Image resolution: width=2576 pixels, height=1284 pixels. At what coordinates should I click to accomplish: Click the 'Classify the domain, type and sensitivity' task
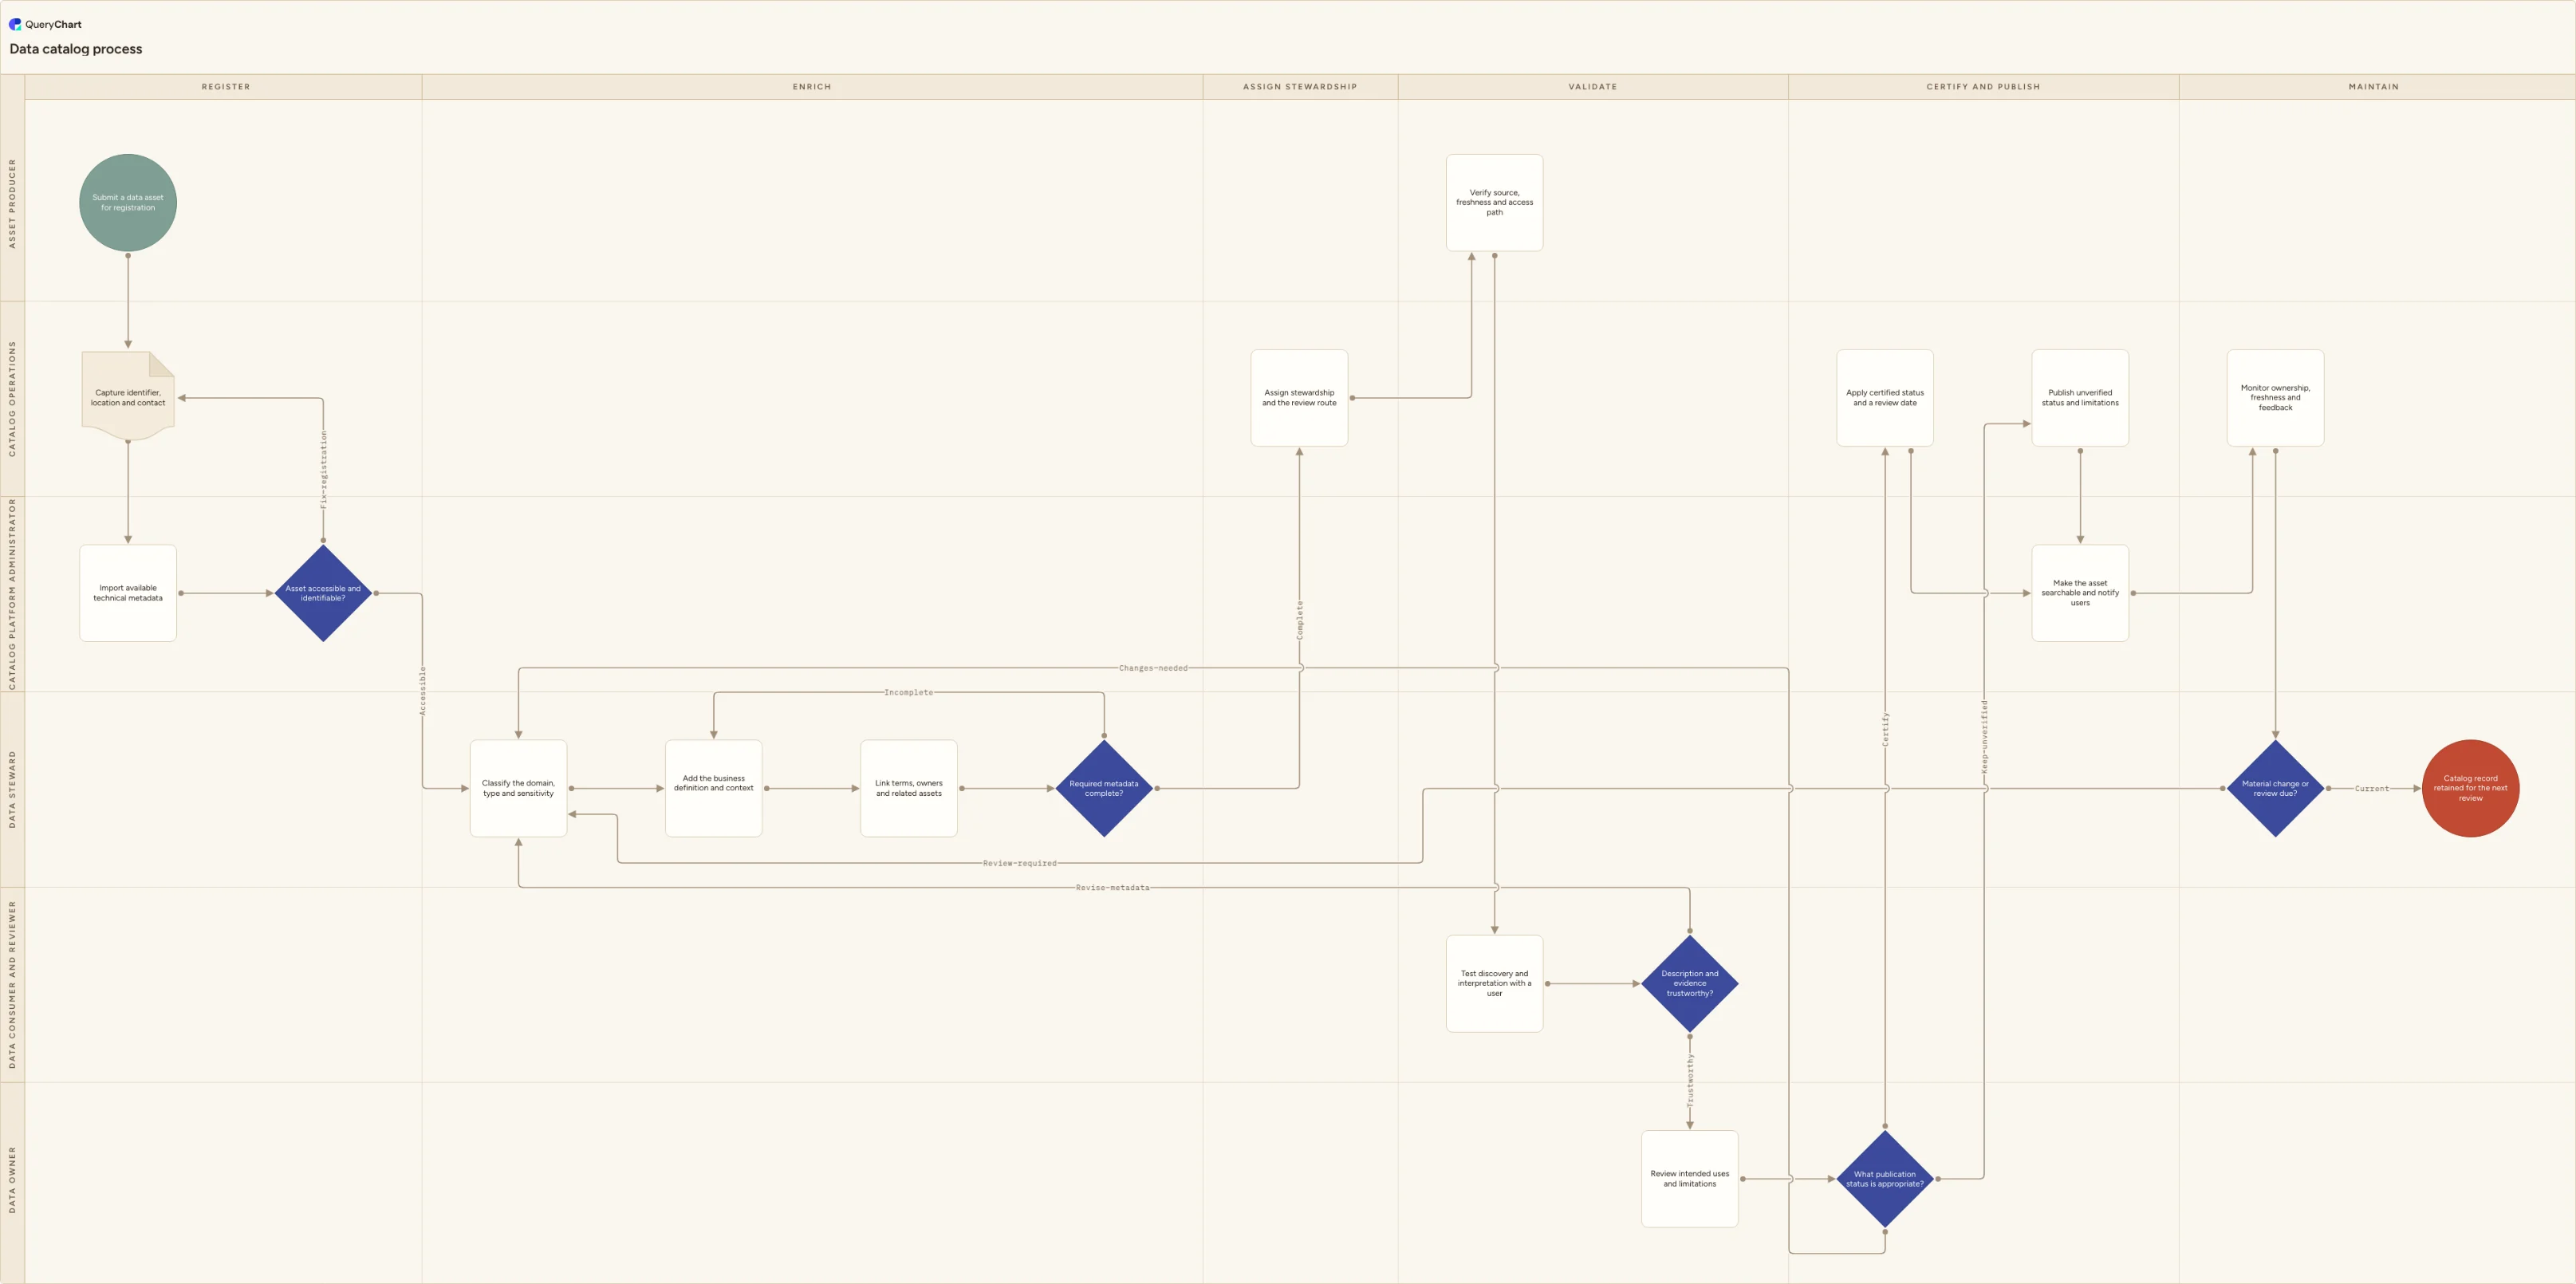point(518,788)
